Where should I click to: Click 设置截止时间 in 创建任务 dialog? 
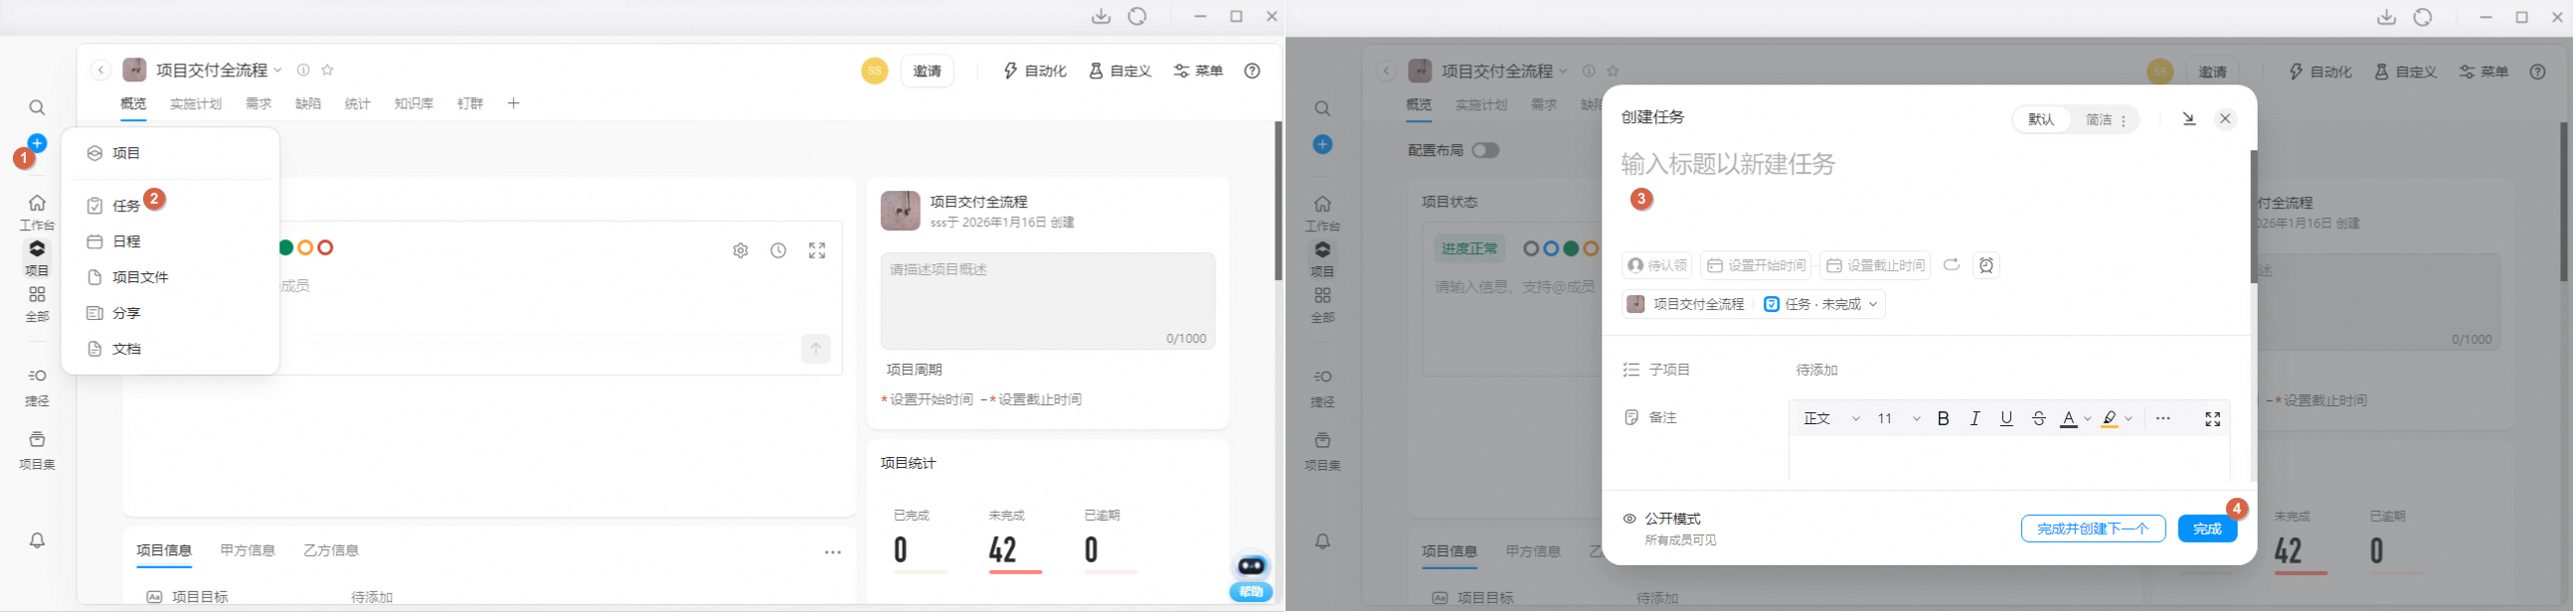click(1875, 265)
